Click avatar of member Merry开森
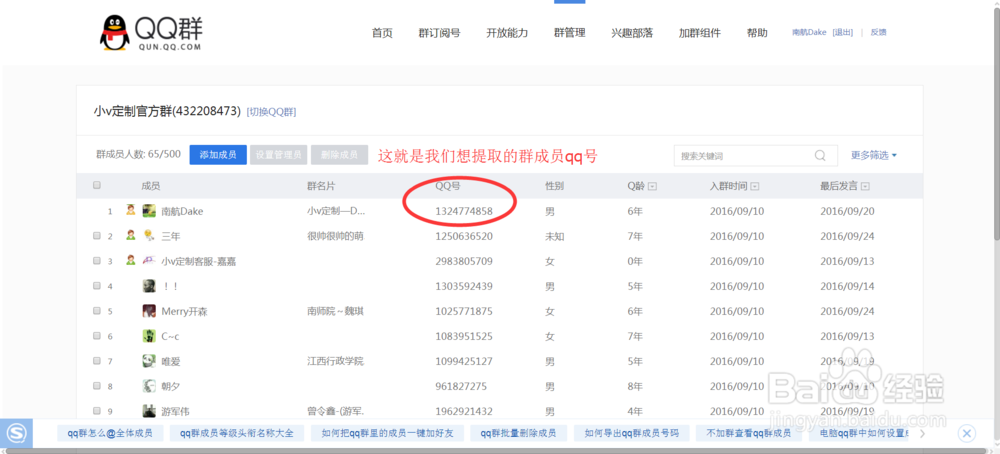 (x=149, y=311)
